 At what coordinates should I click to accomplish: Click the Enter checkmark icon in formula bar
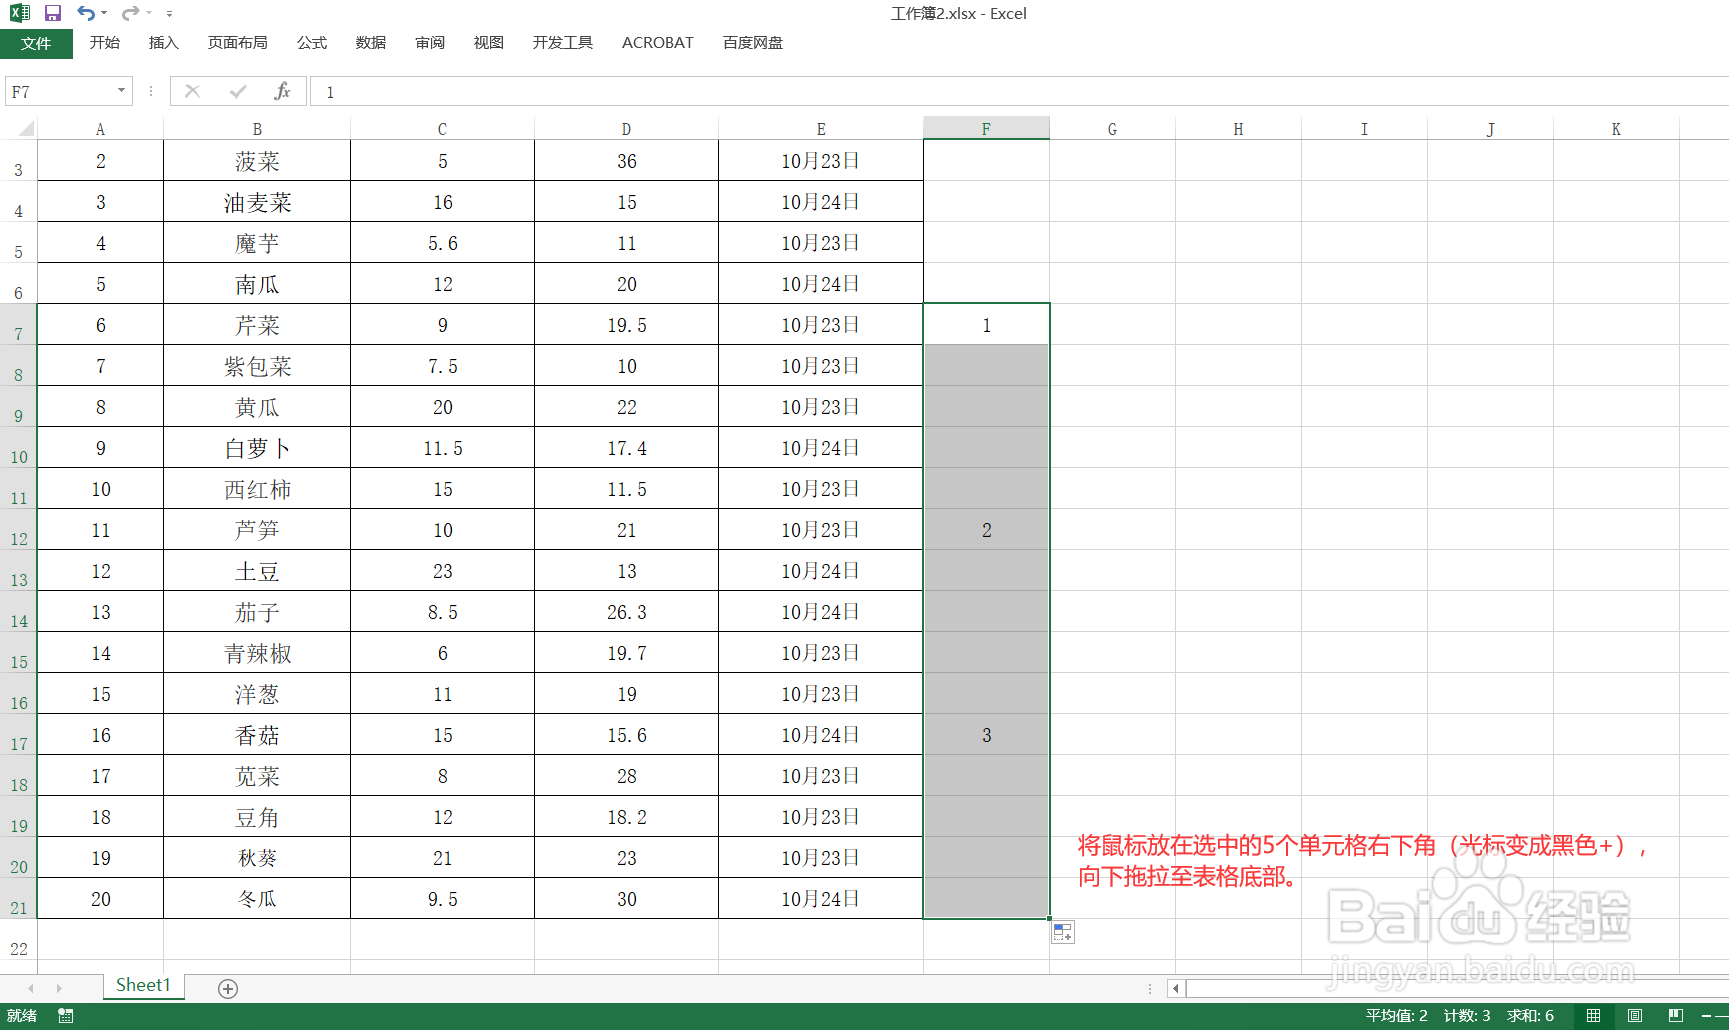238,91
